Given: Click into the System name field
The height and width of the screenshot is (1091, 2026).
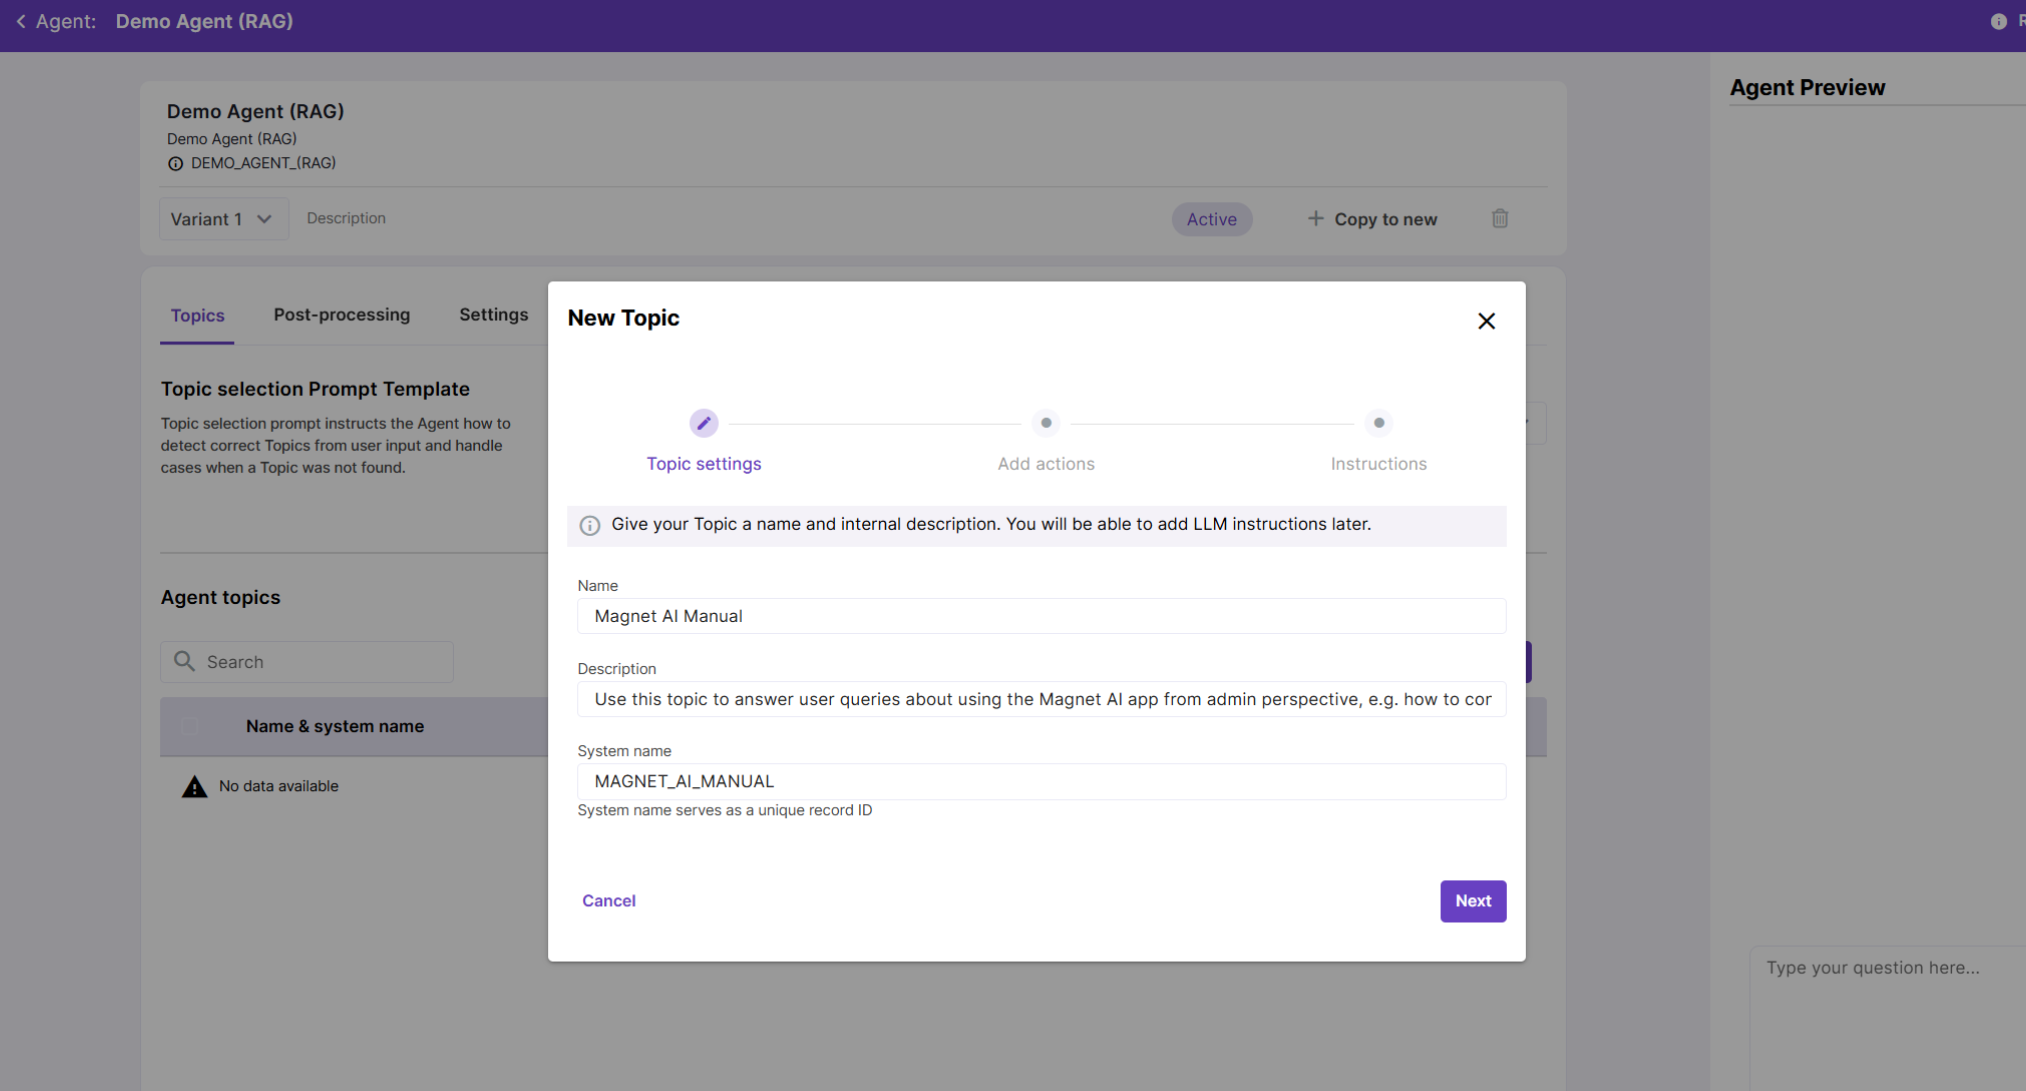Looking at the screenshot, I should coord(1040,781).
